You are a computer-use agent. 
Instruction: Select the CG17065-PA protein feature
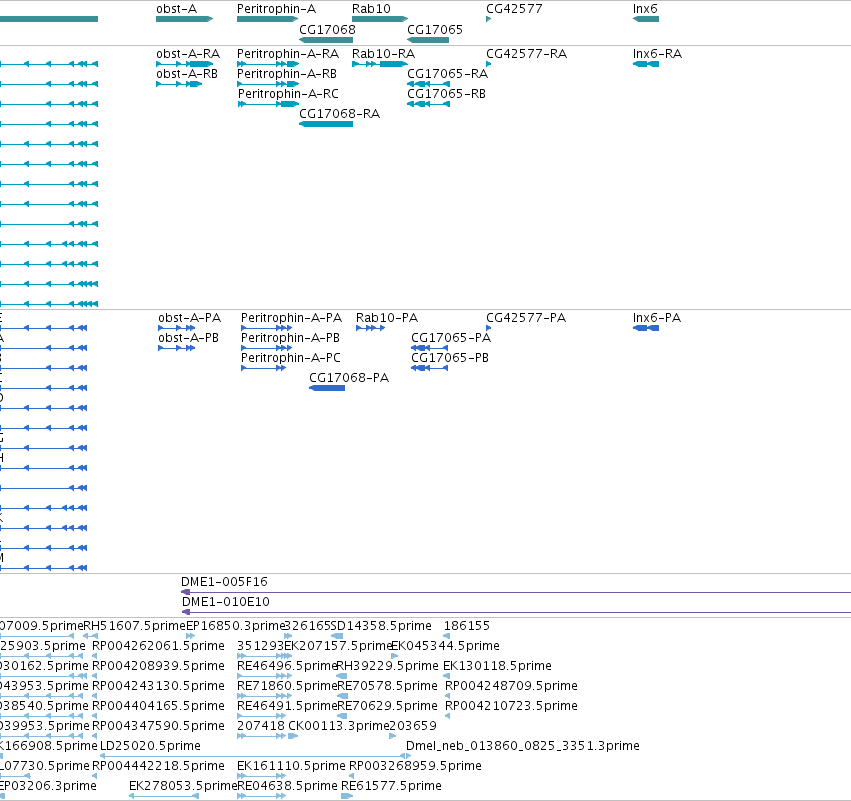tap(429, 348)
